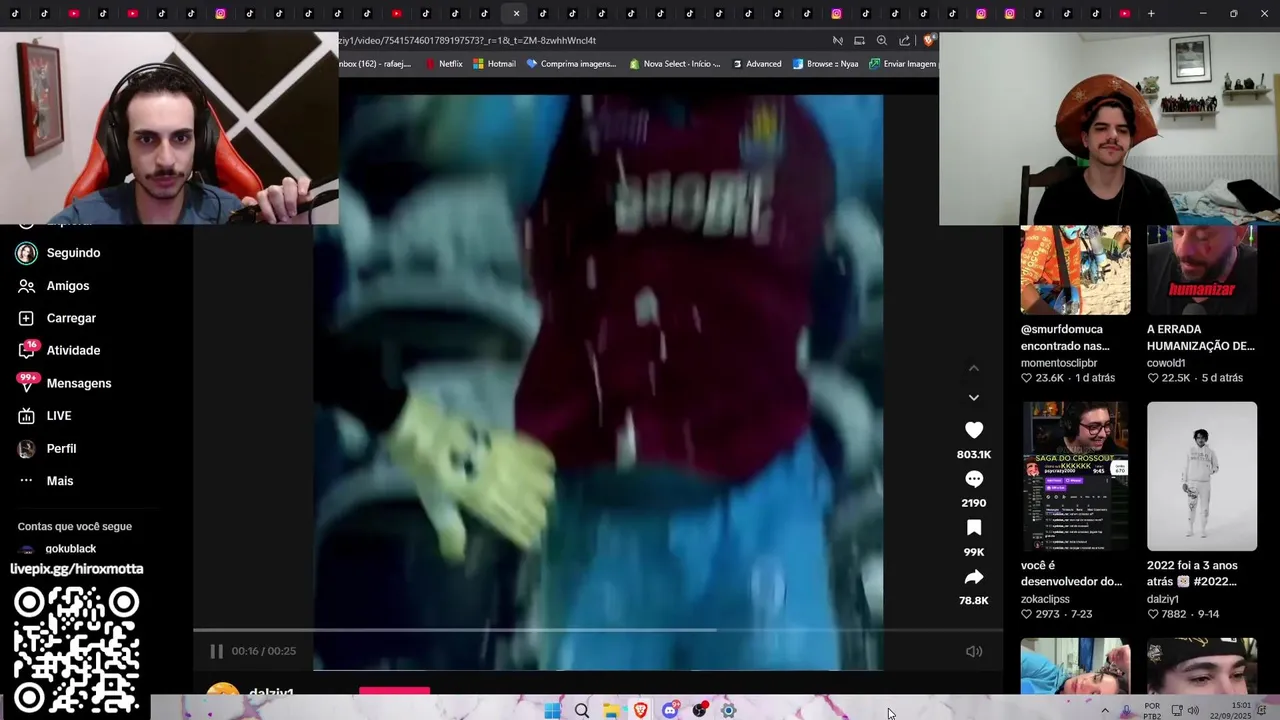1280x720 pixels.
Task: Open a new browser tab
Action: [x=1151, y=14]
